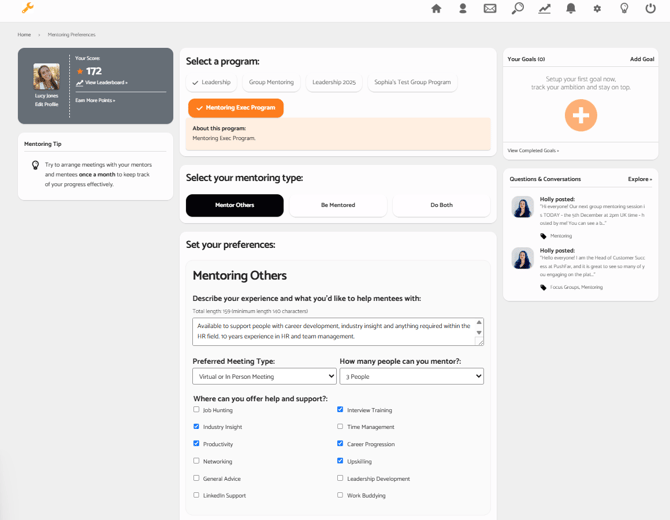Click the lightbulb icon in Mentoring Tip
This screenshot has width=670, height=520.
35,165
